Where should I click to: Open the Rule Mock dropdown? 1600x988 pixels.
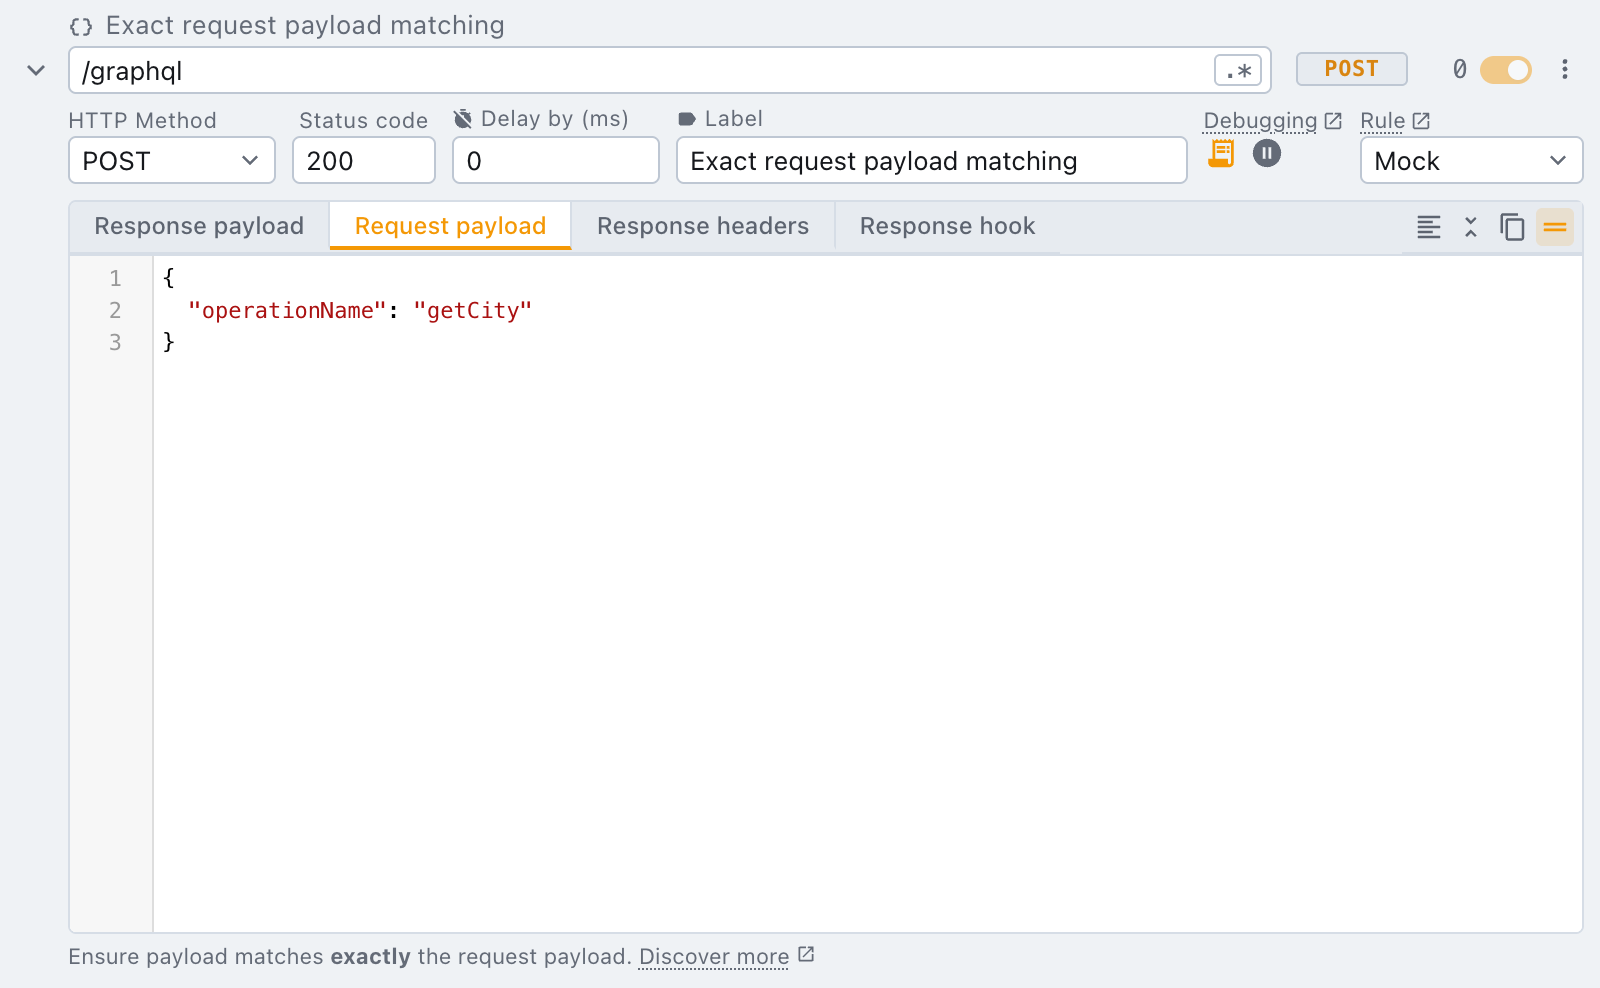coord(1471,160)
